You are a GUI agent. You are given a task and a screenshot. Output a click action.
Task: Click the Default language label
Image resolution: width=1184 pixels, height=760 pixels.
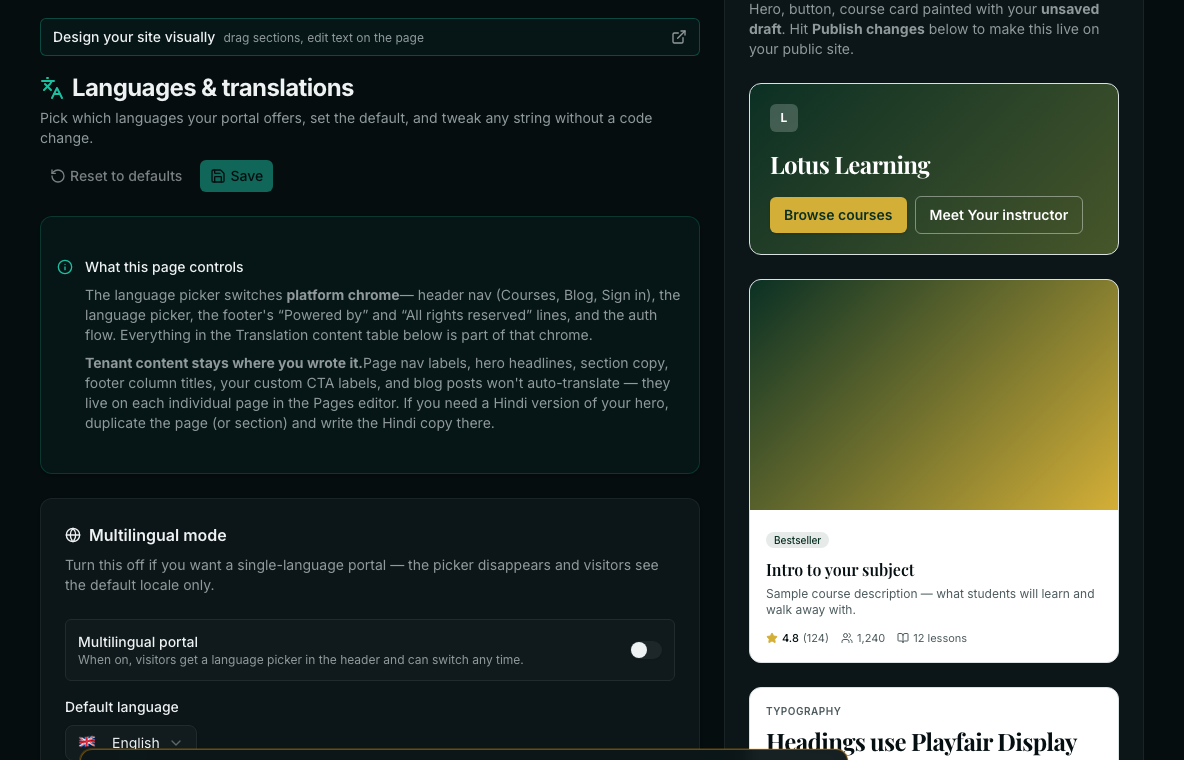coord(122,707)
